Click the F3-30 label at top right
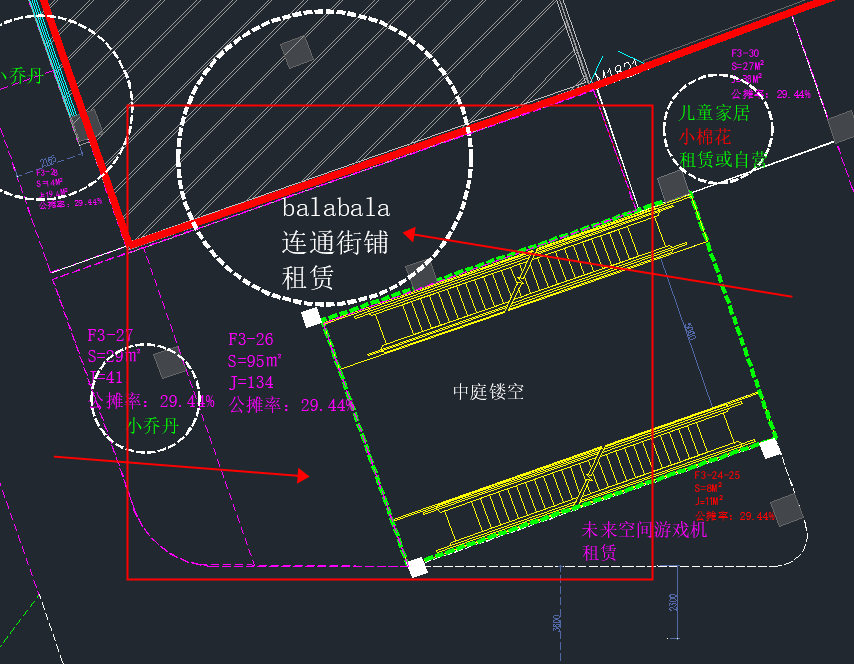 (x=745, y=53)
